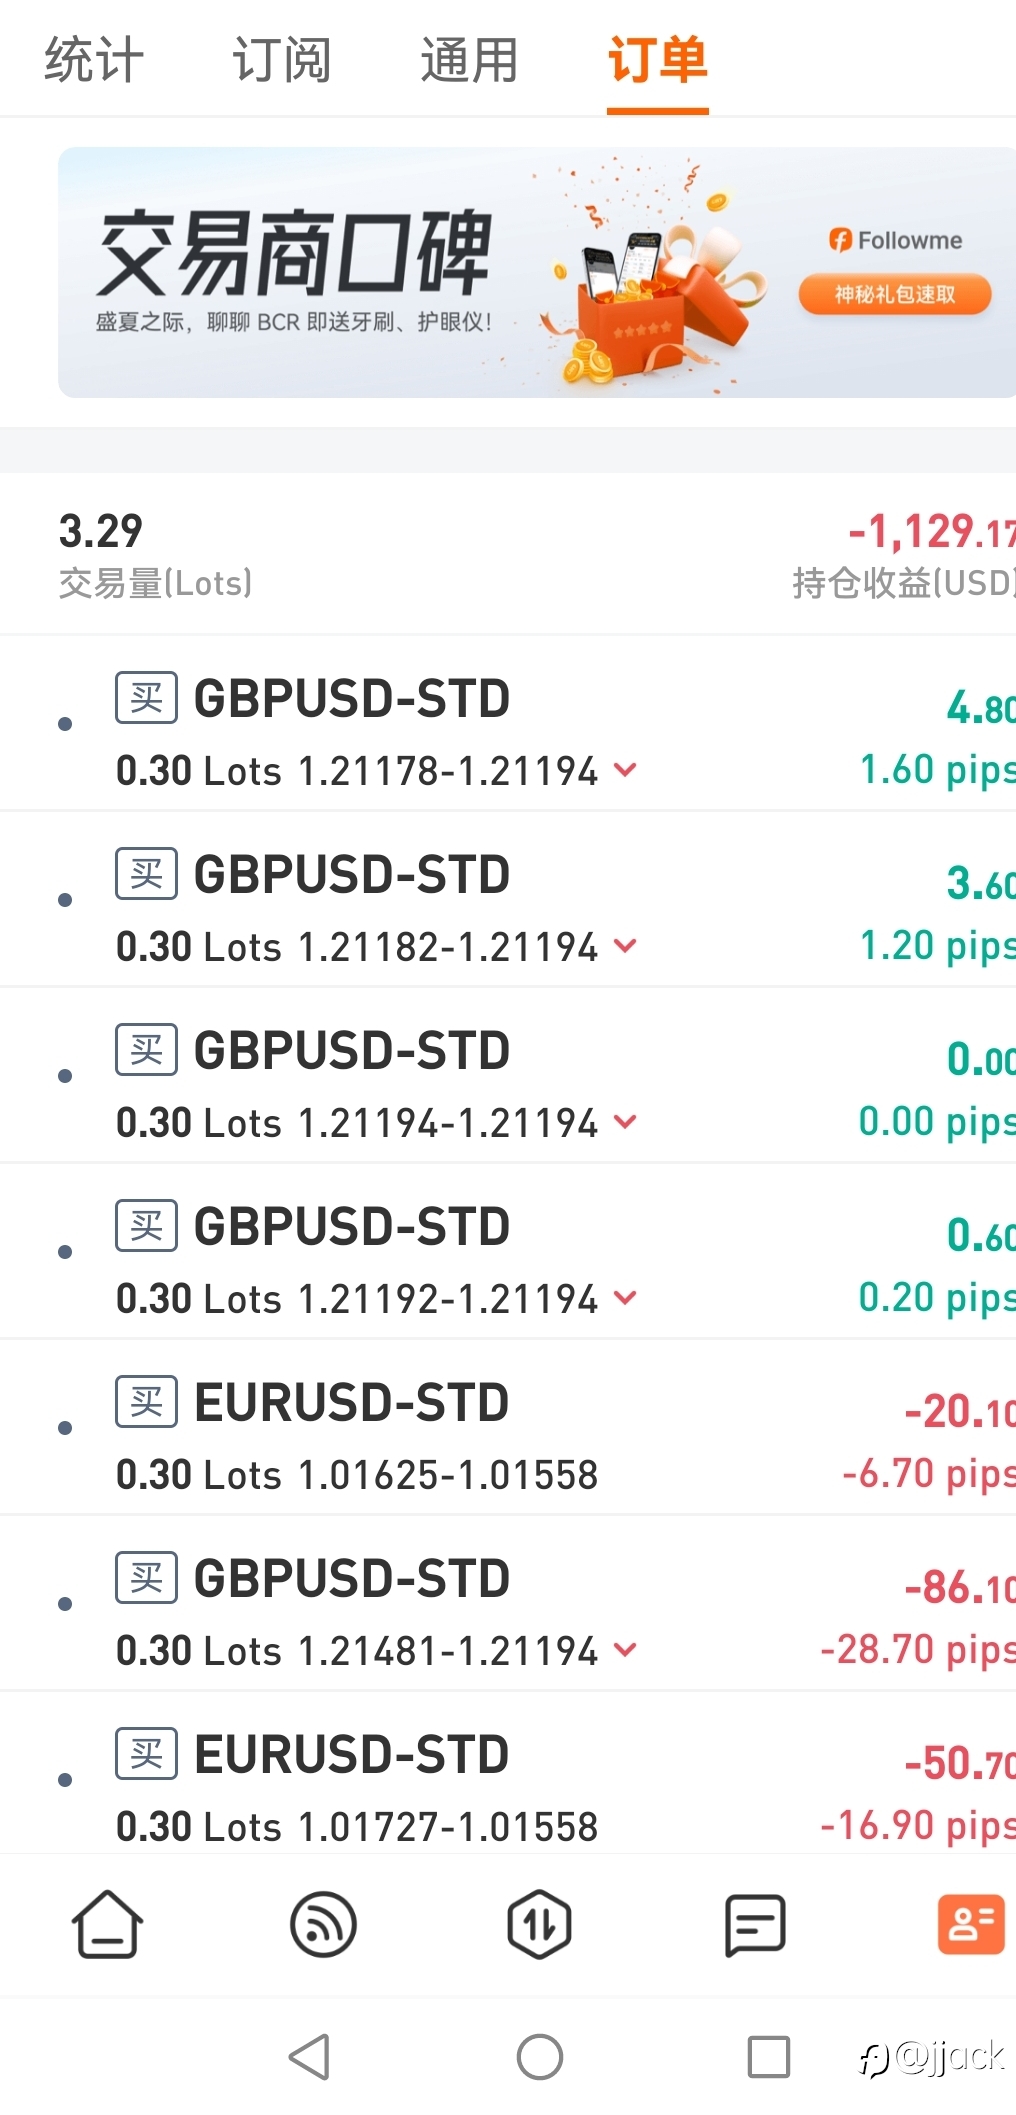
Task: Open the EURUSD-STD order at 1.01727
Action: pyautogui.click(x=508, y=1780)
